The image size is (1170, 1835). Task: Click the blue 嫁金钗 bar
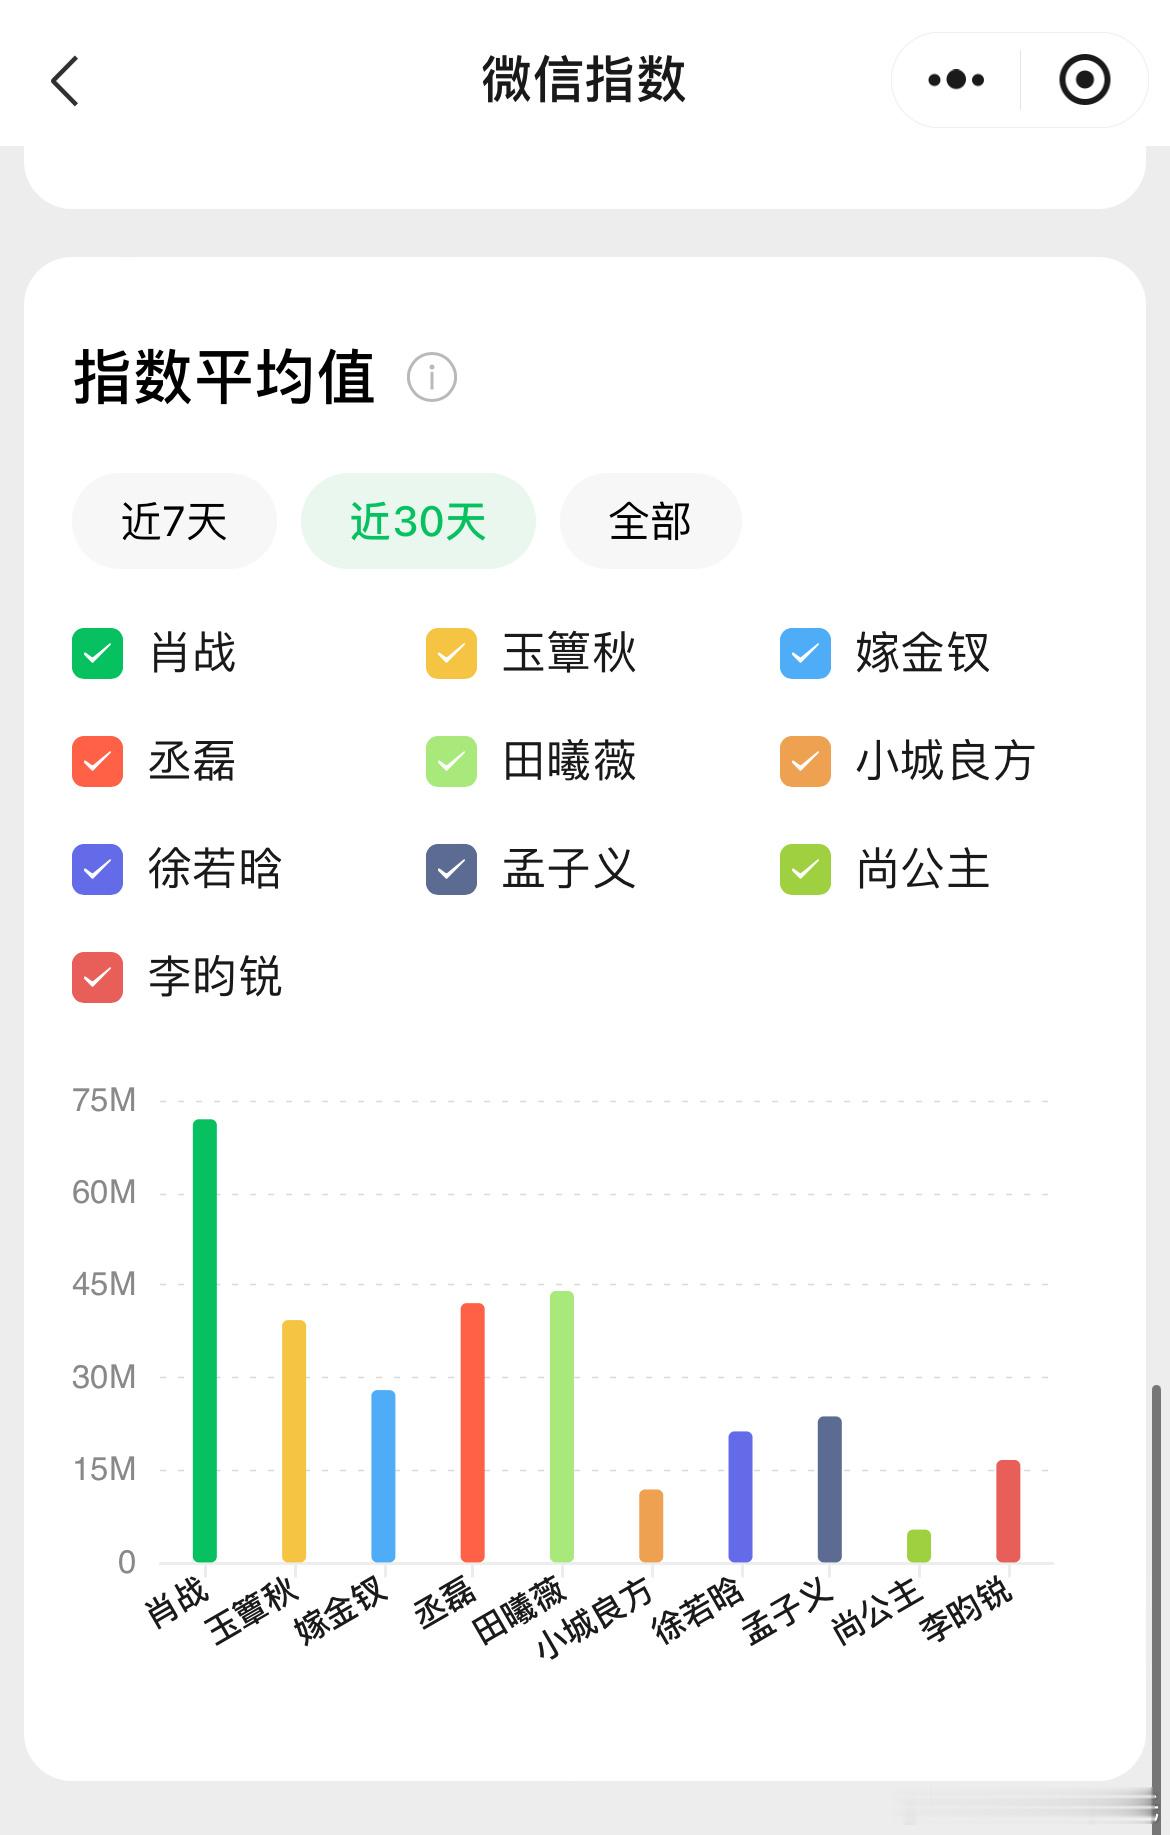point(383,1476)
